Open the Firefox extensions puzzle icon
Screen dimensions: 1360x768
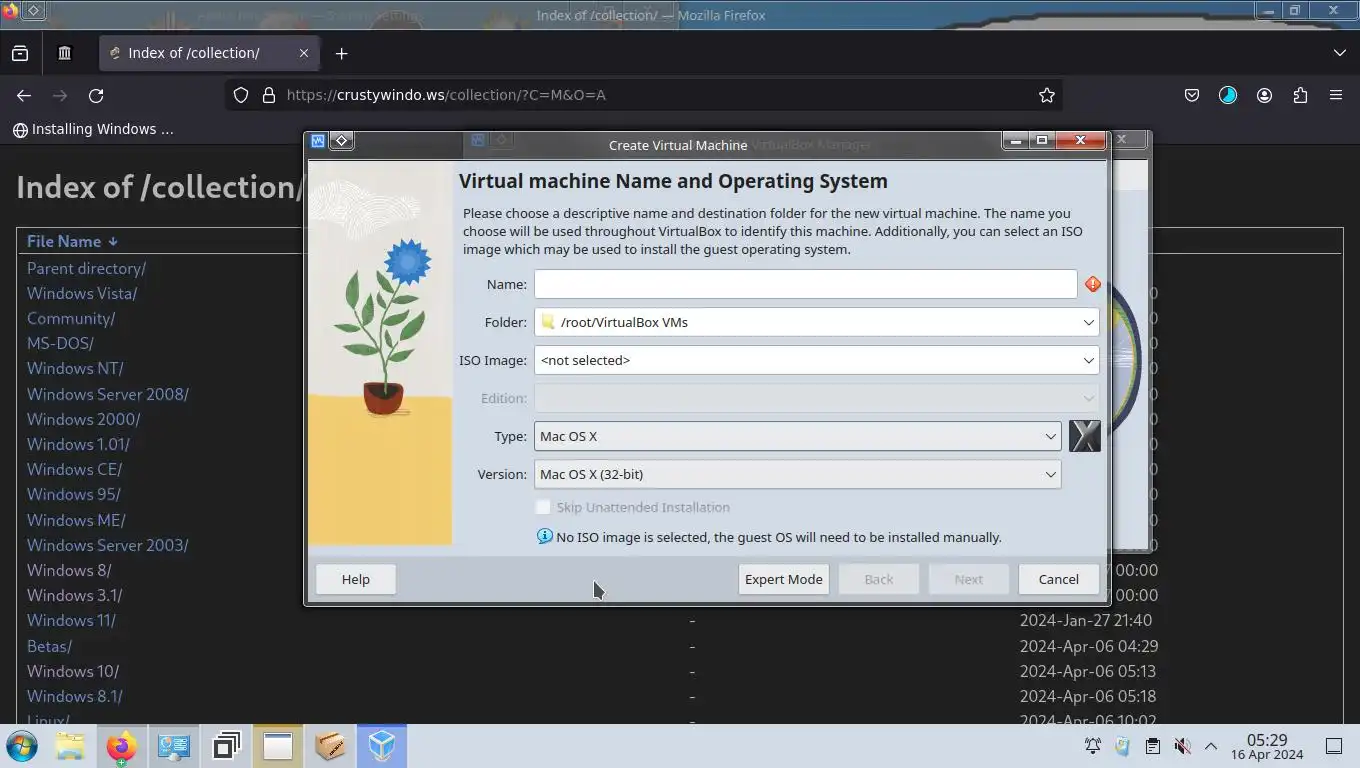(x=1300, y=95)
